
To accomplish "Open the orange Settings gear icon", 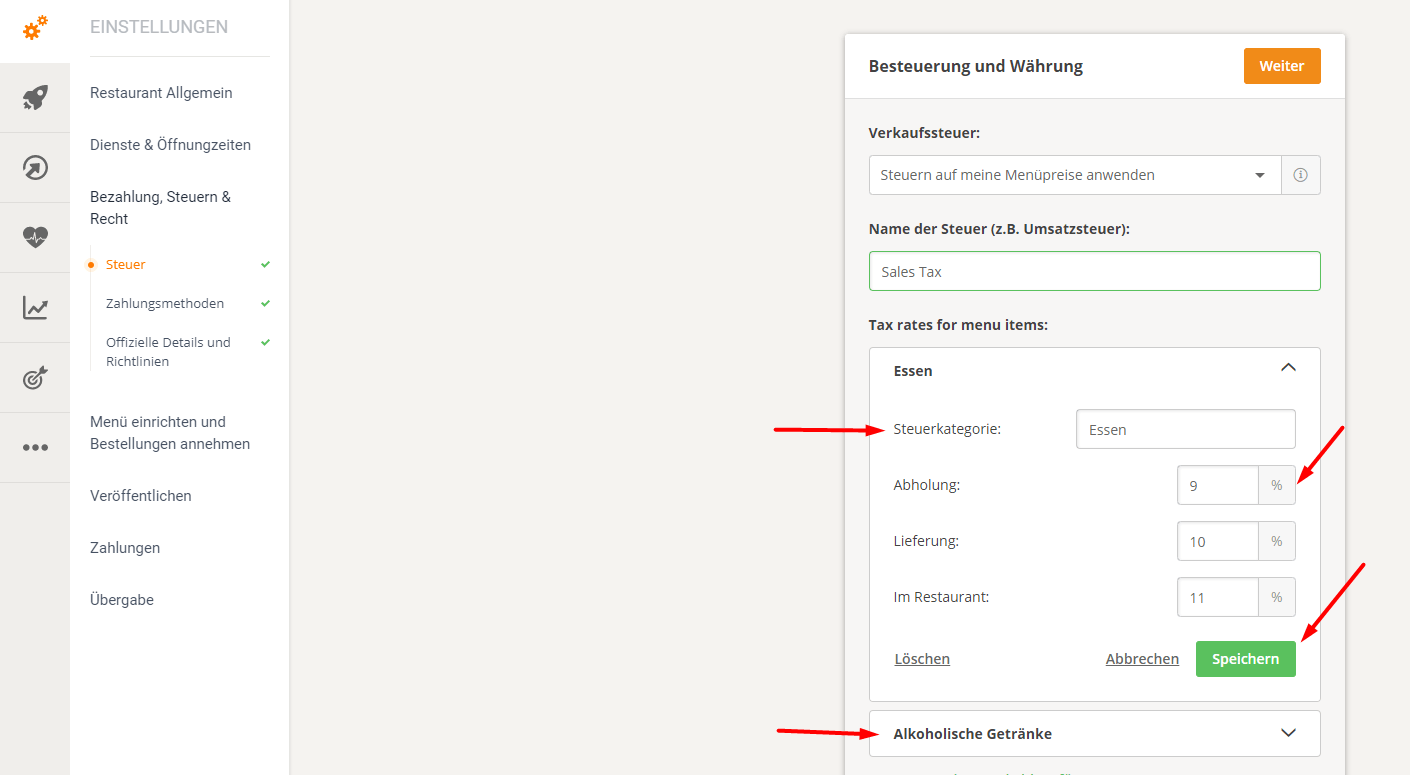I will click(x=34, y=28).
